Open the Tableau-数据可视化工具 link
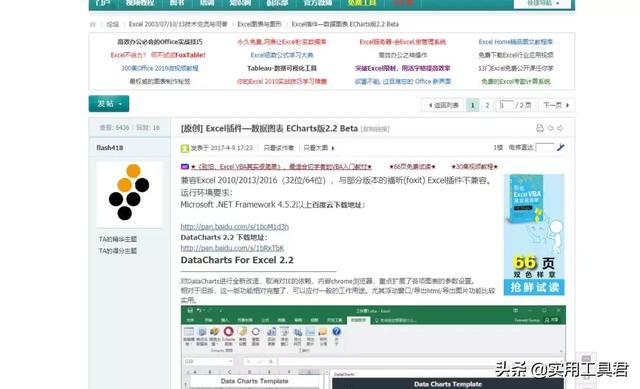 (x=282, y=68)
